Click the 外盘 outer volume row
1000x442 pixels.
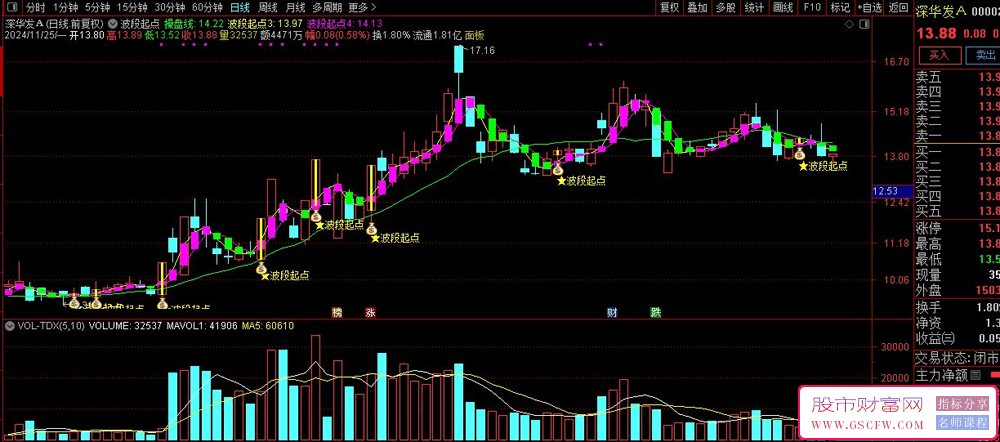click(957, 290)
